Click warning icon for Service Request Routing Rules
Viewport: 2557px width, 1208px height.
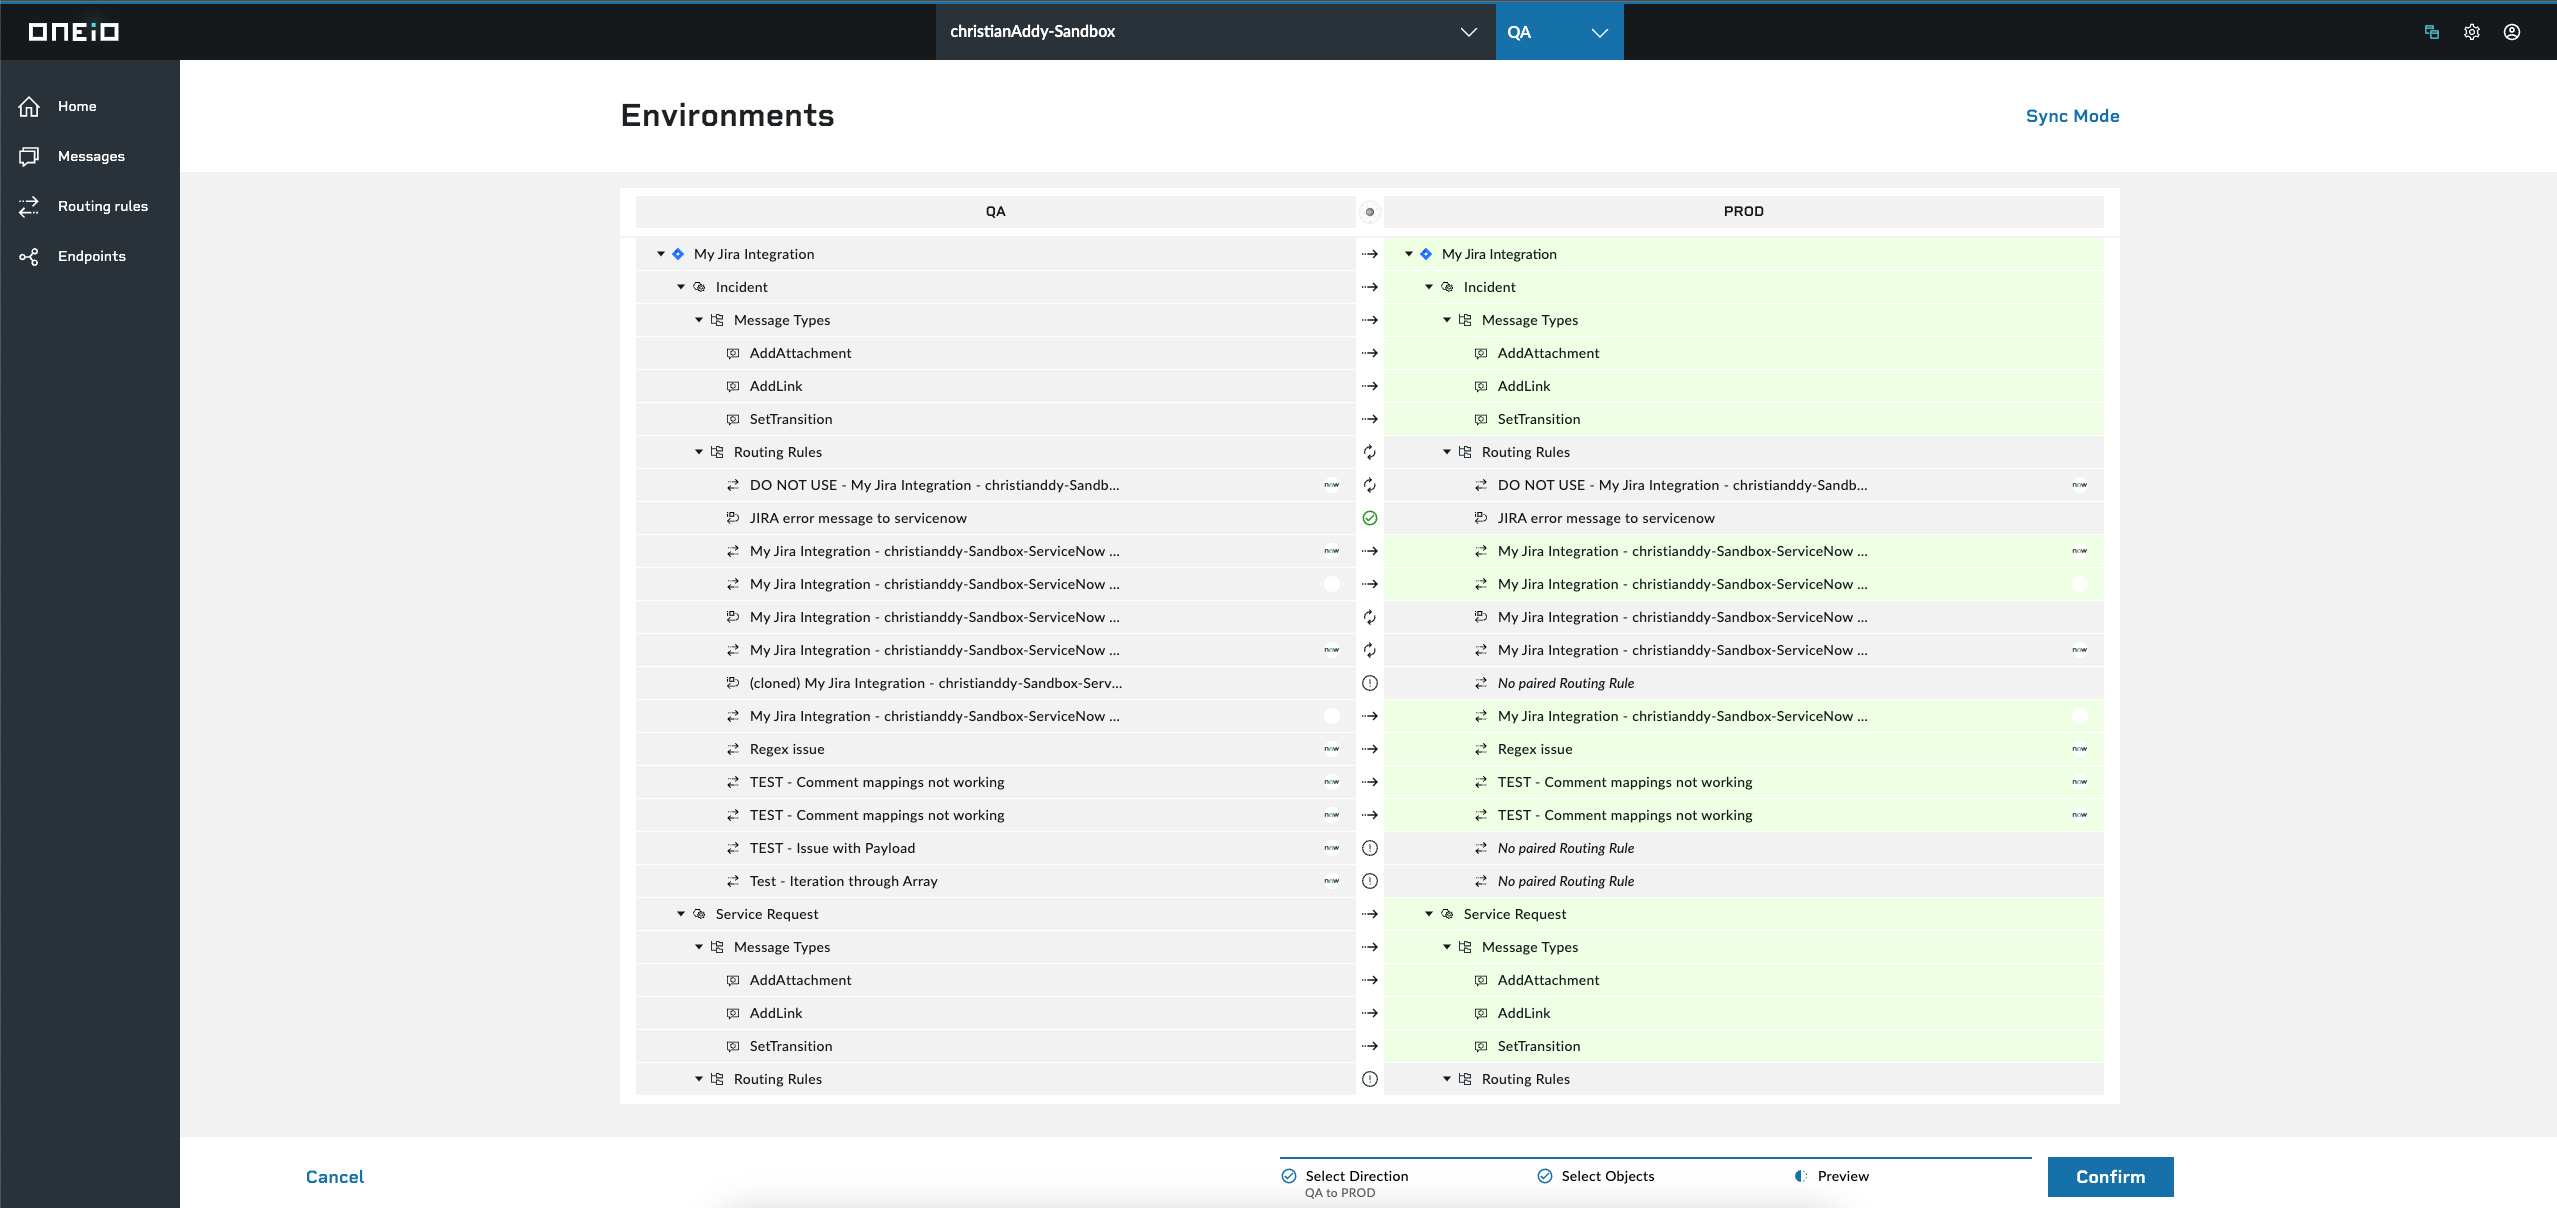click(1370, 1079)
